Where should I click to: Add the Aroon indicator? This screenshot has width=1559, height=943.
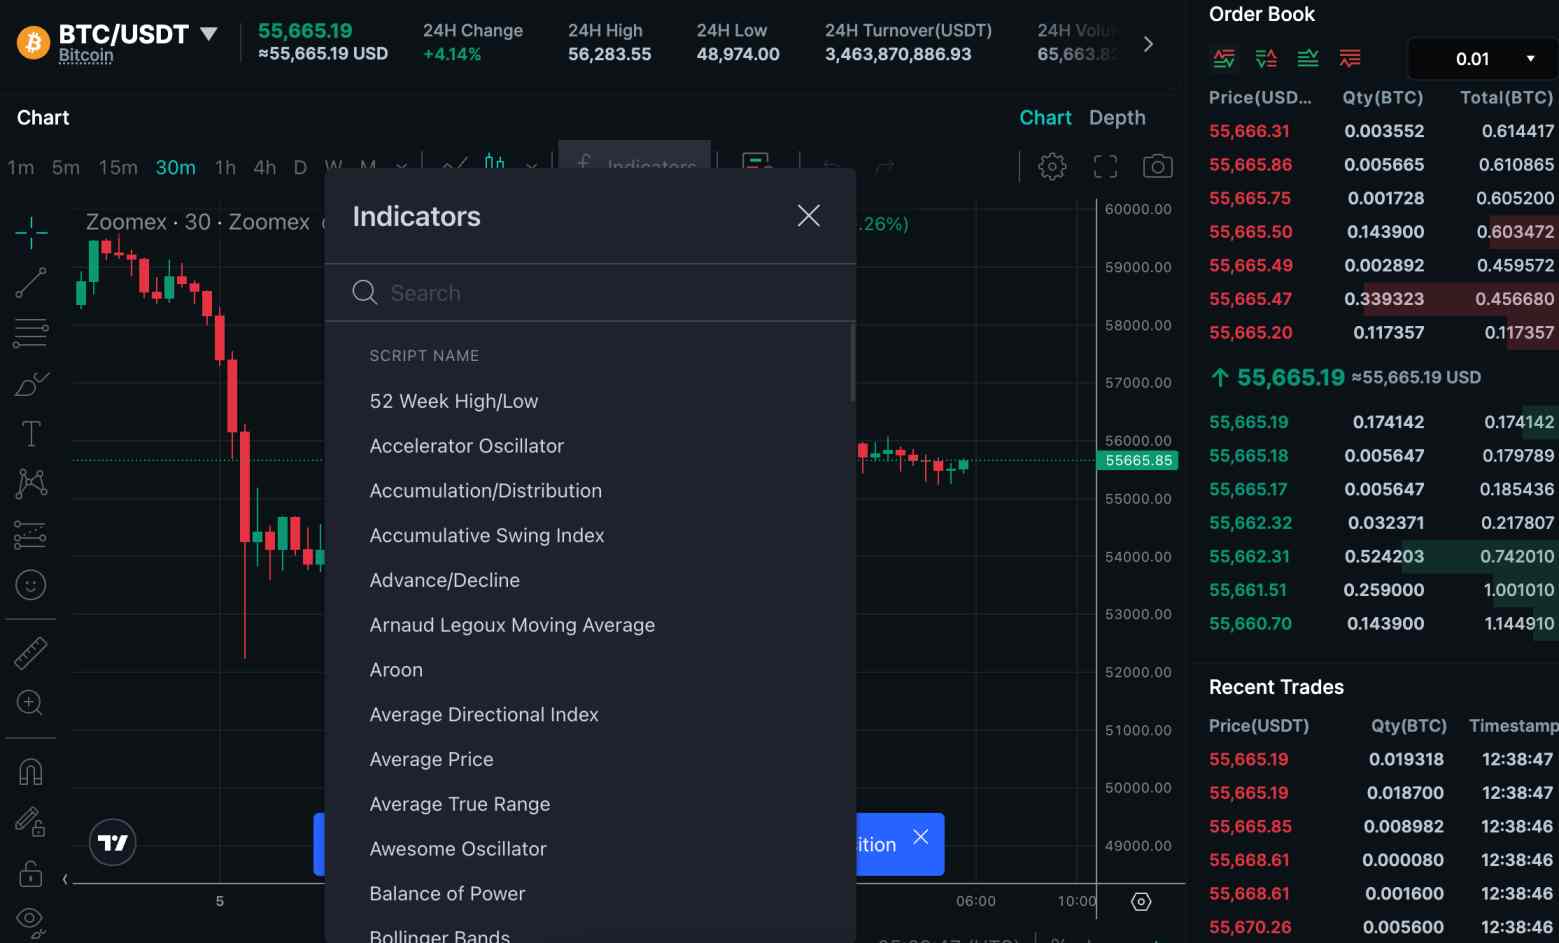[x=396, y=670]
